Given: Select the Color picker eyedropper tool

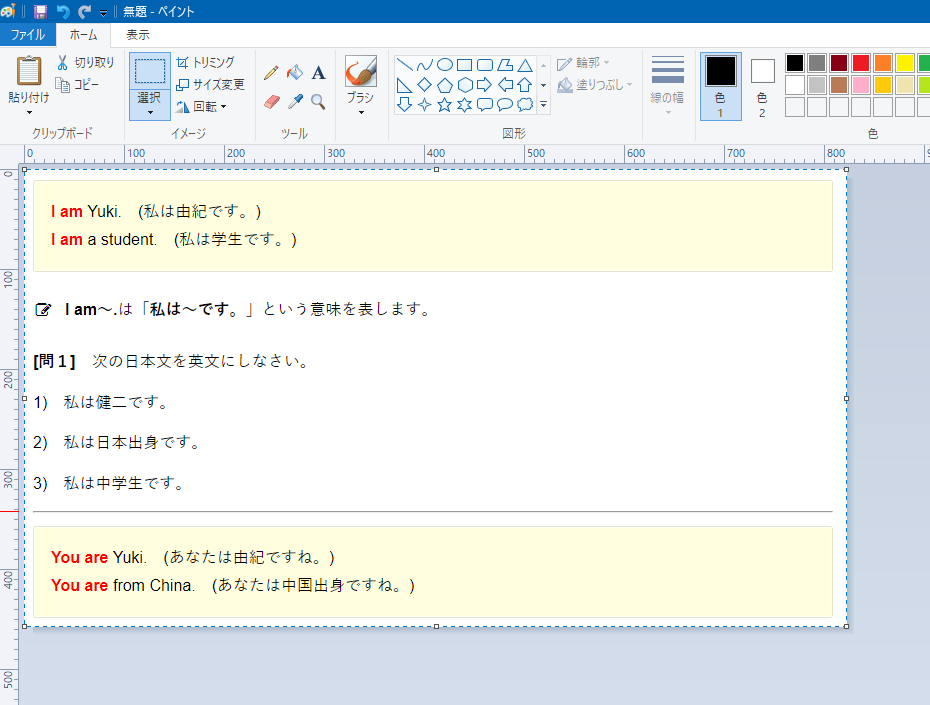Looking at the screenshot, I should (294, 101).
